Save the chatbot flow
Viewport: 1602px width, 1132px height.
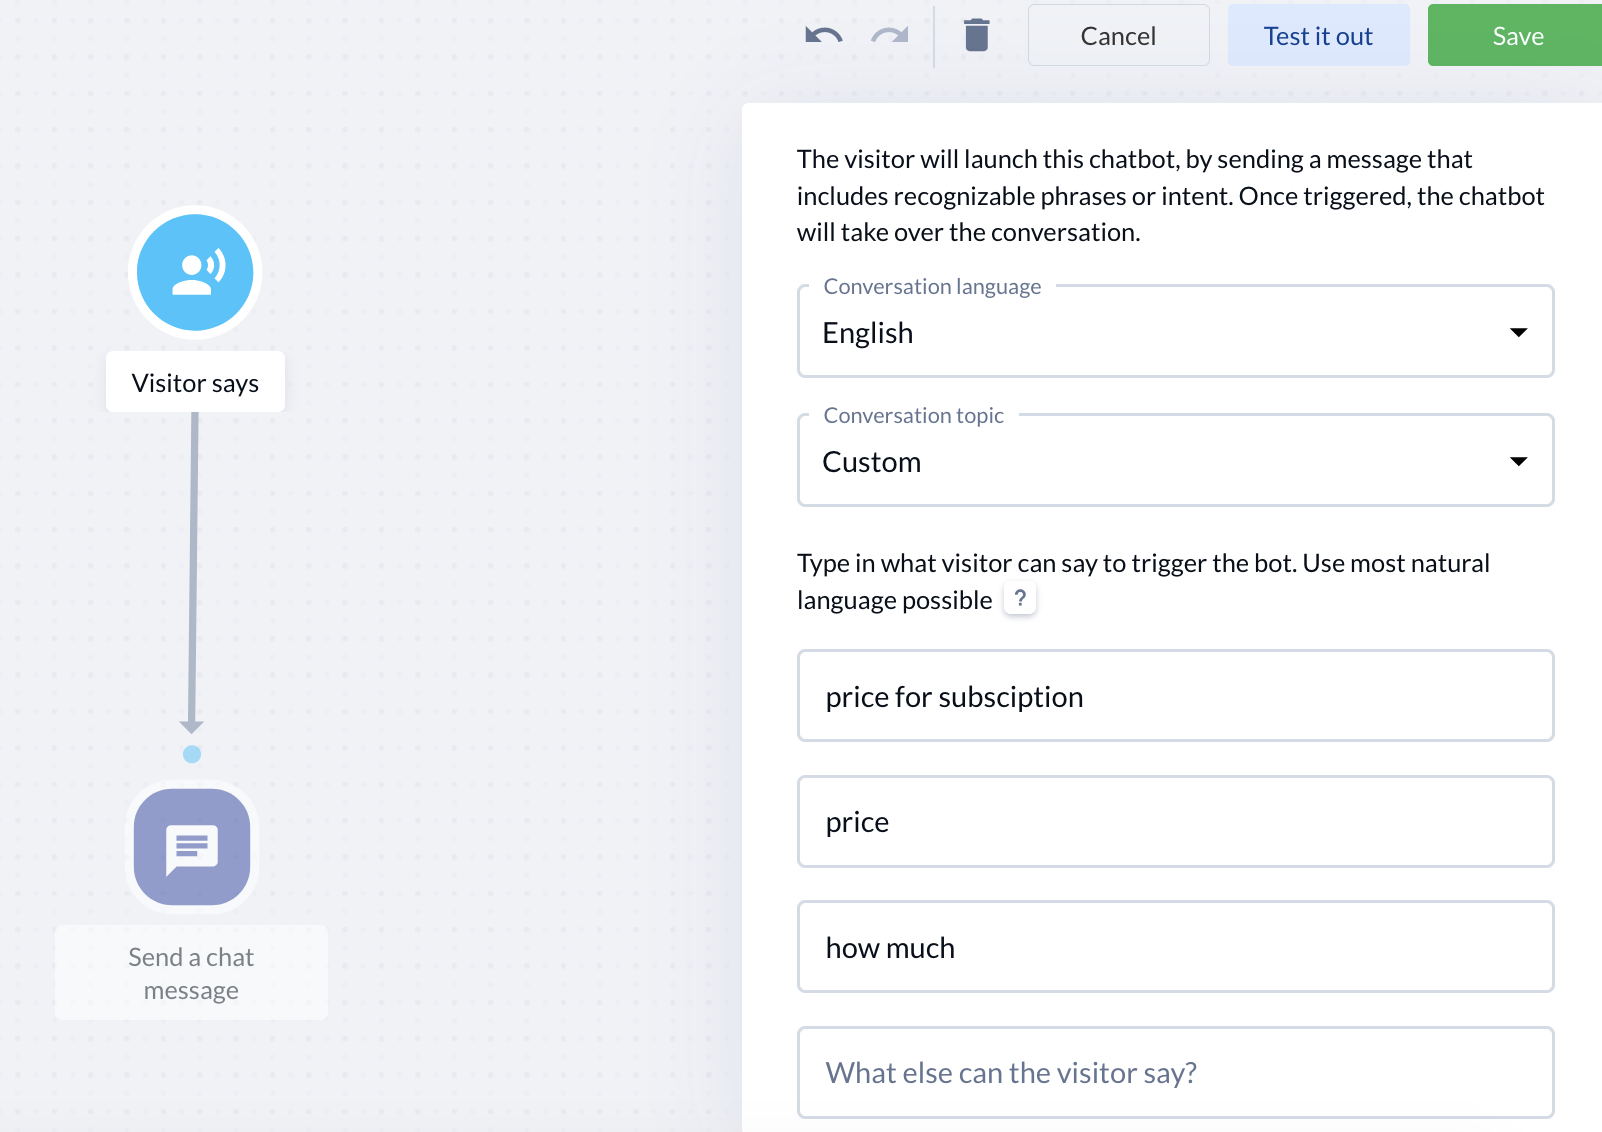[x=1516, y=36]
